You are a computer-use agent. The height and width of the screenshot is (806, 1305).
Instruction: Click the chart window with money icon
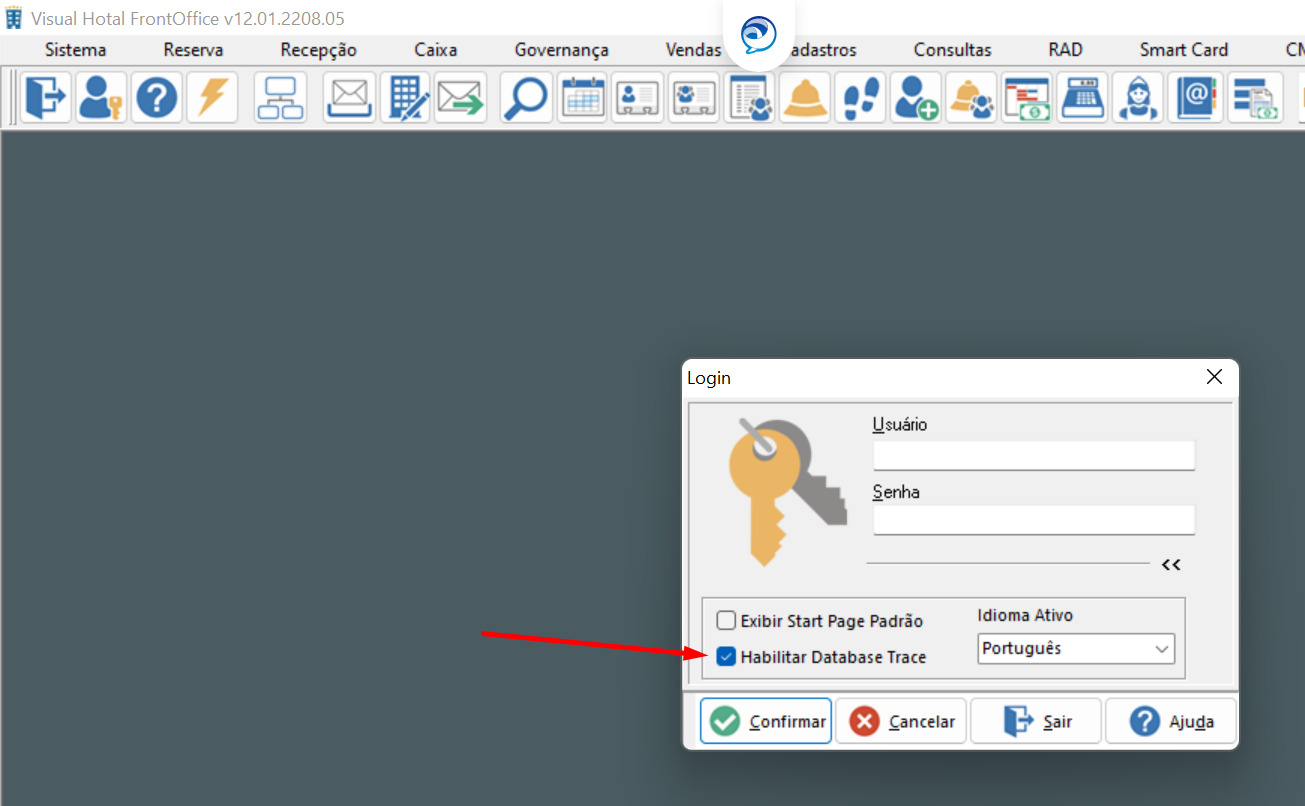(x=1027, y=97)
